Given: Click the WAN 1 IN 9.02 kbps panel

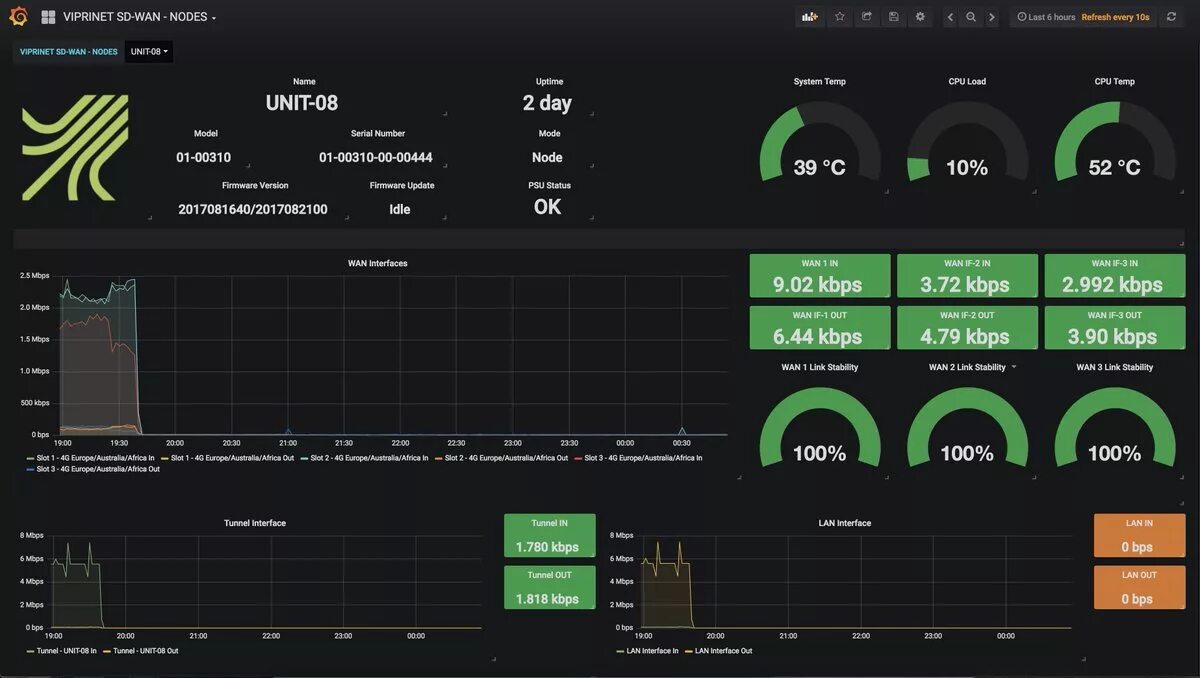Looking at the screenshot, I should [x=820, y=276].
